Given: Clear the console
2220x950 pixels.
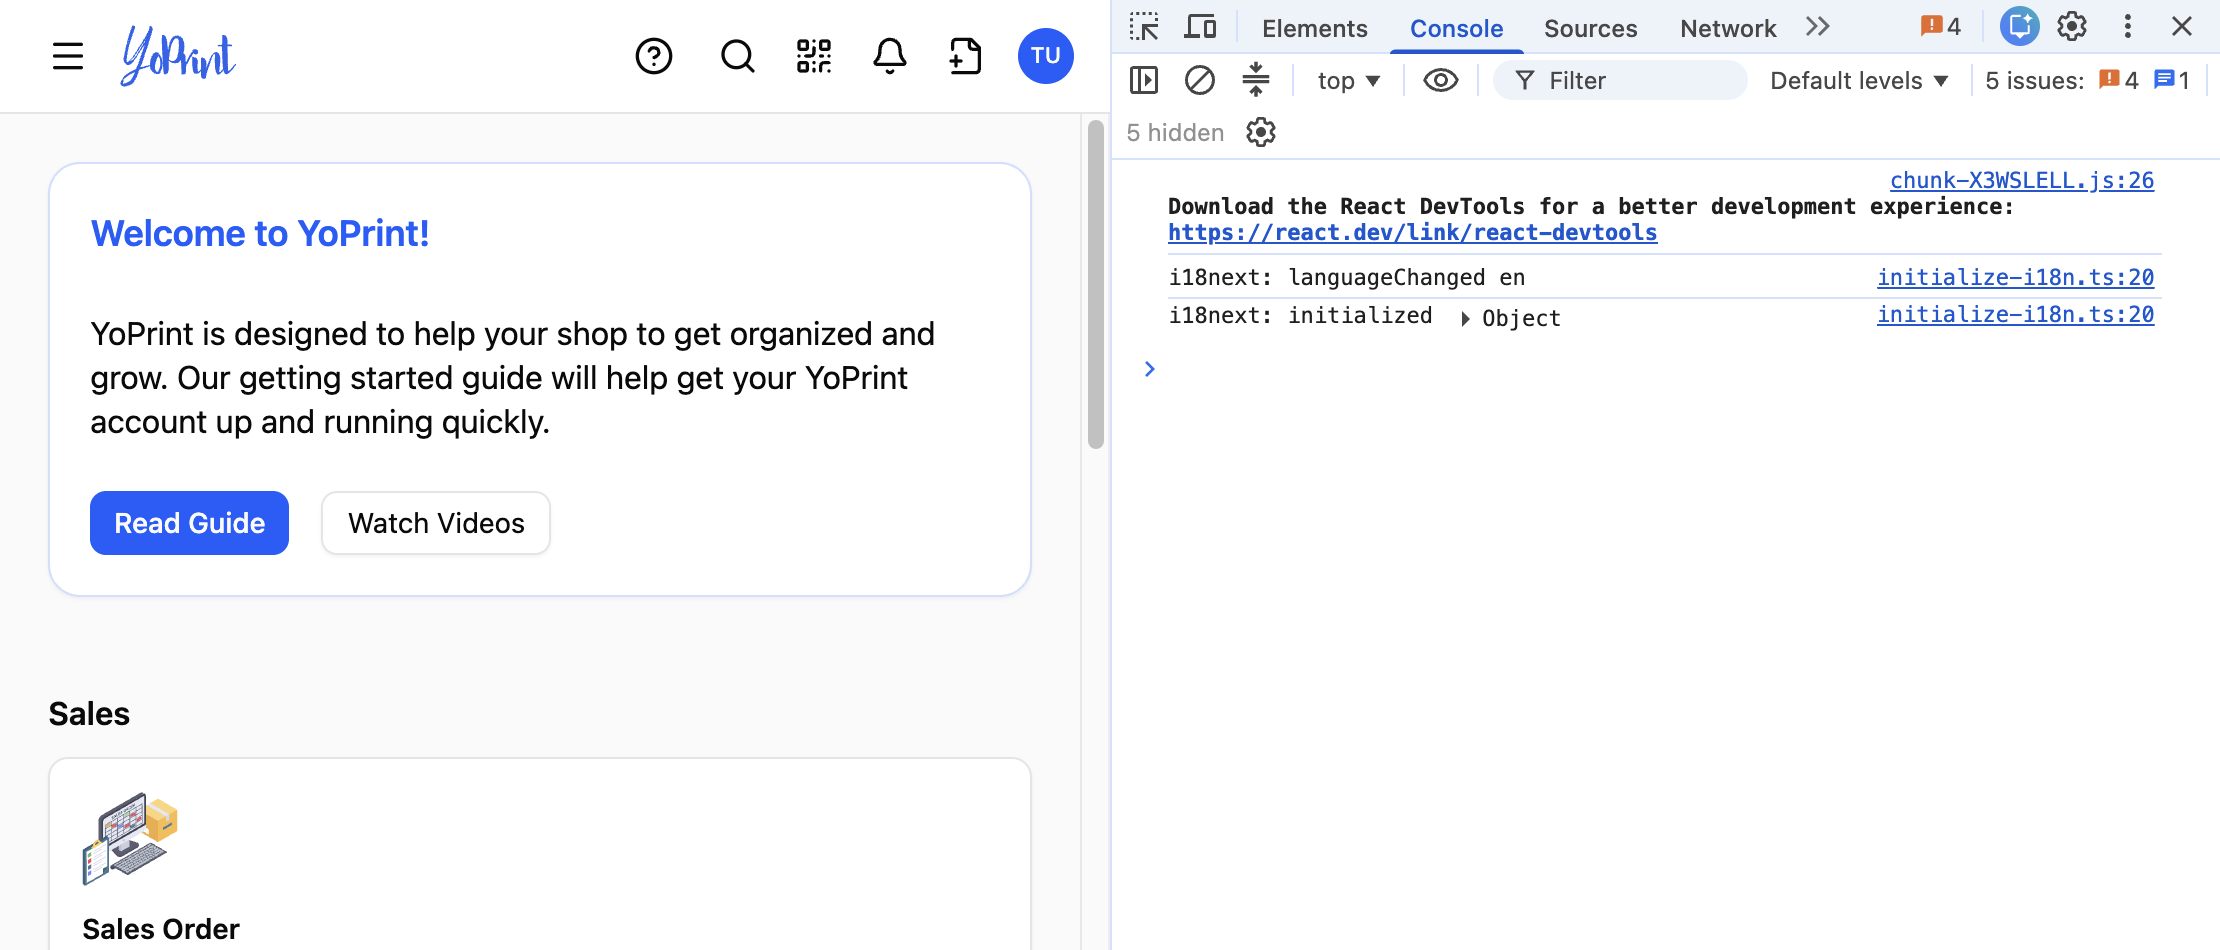Looking at the screenshot, I should [1200, 80].
